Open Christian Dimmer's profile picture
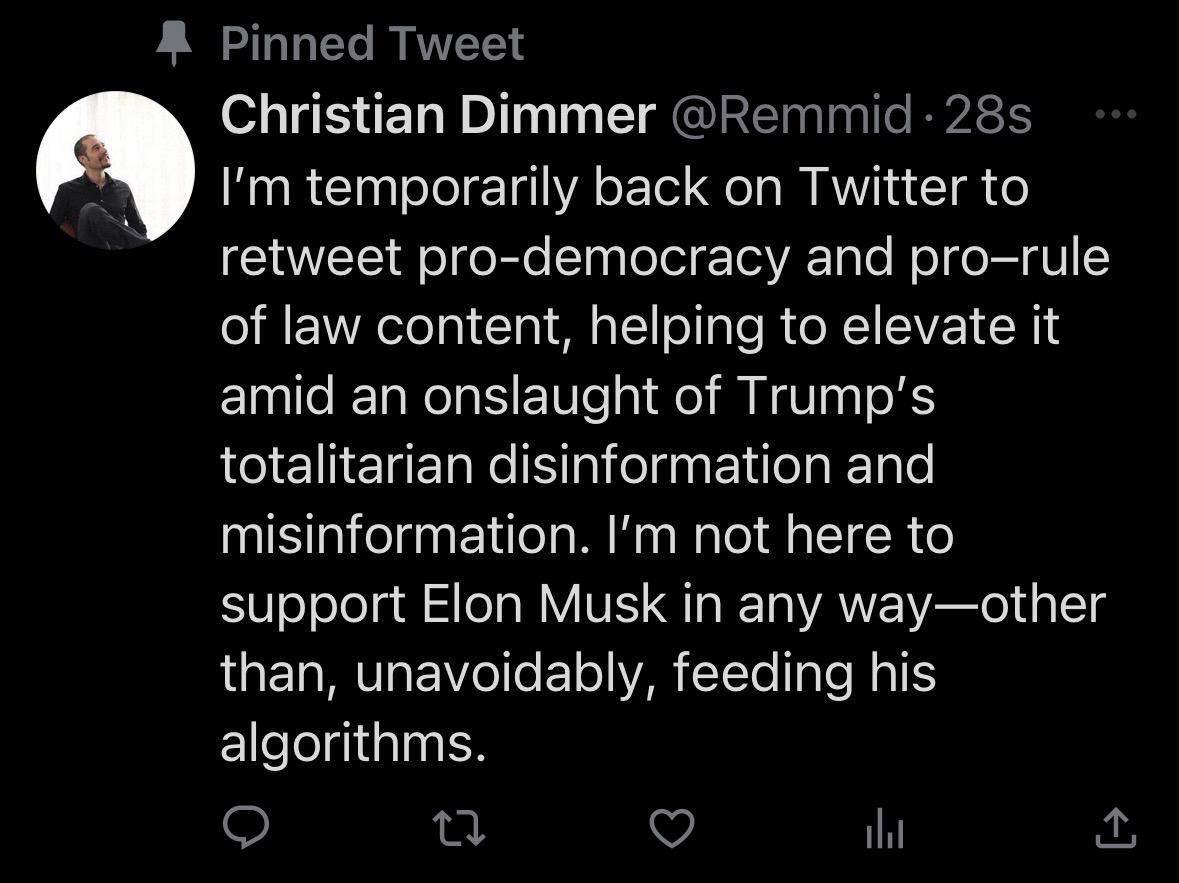Viewport: 1179px width, 883px height. click(x=115, y=171)
